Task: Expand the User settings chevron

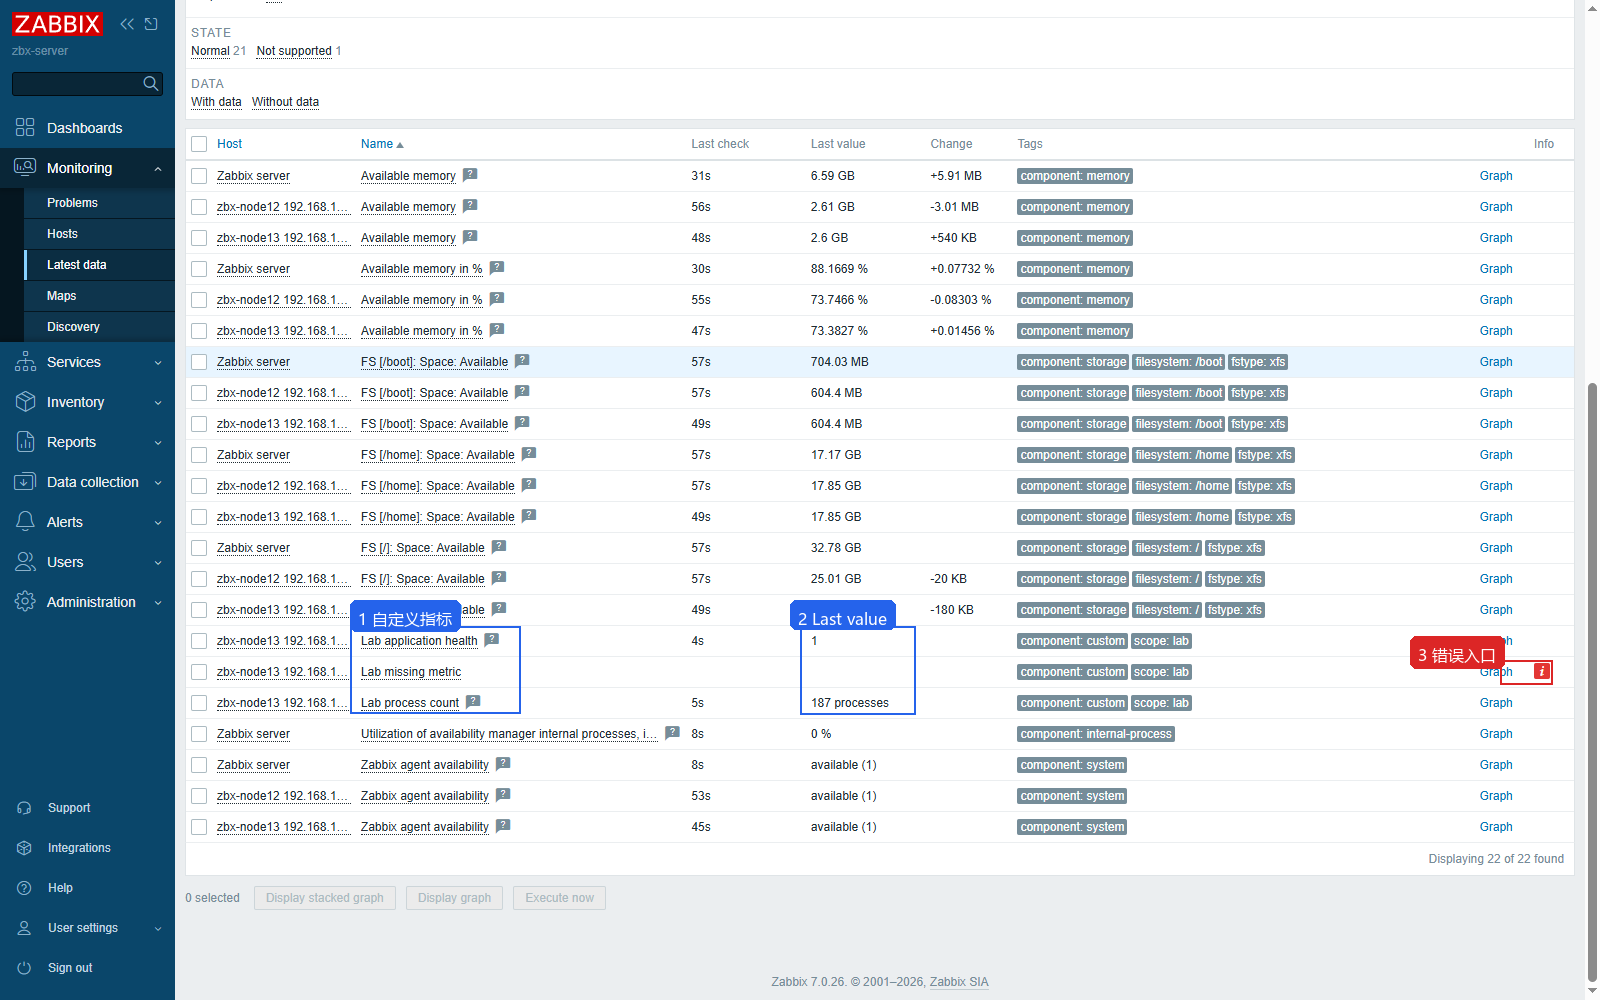Action: [158, 929]
